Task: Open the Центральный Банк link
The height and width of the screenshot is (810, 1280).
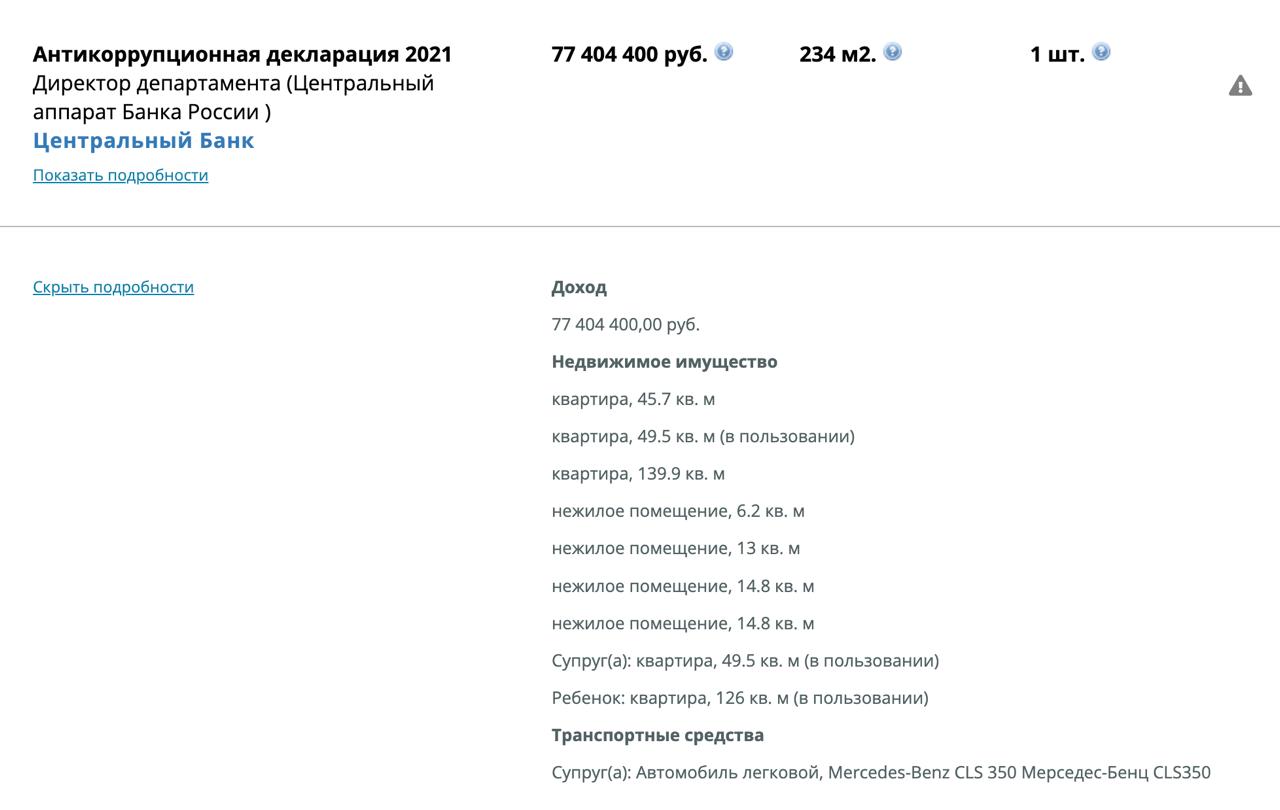Action: pyautogui.click(x=143, y=140)
